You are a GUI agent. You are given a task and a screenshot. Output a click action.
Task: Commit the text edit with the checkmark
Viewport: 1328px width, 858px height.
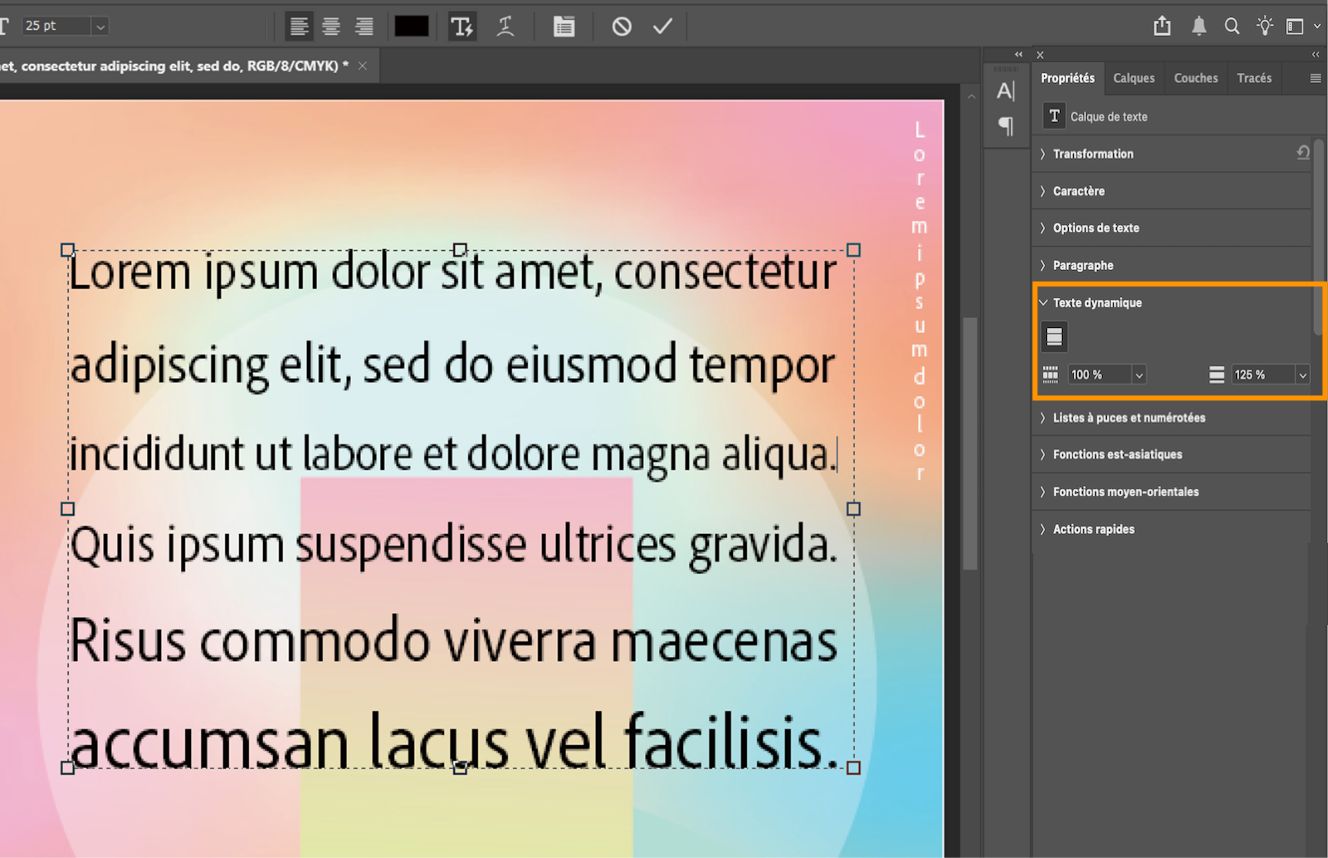[662, 26]
